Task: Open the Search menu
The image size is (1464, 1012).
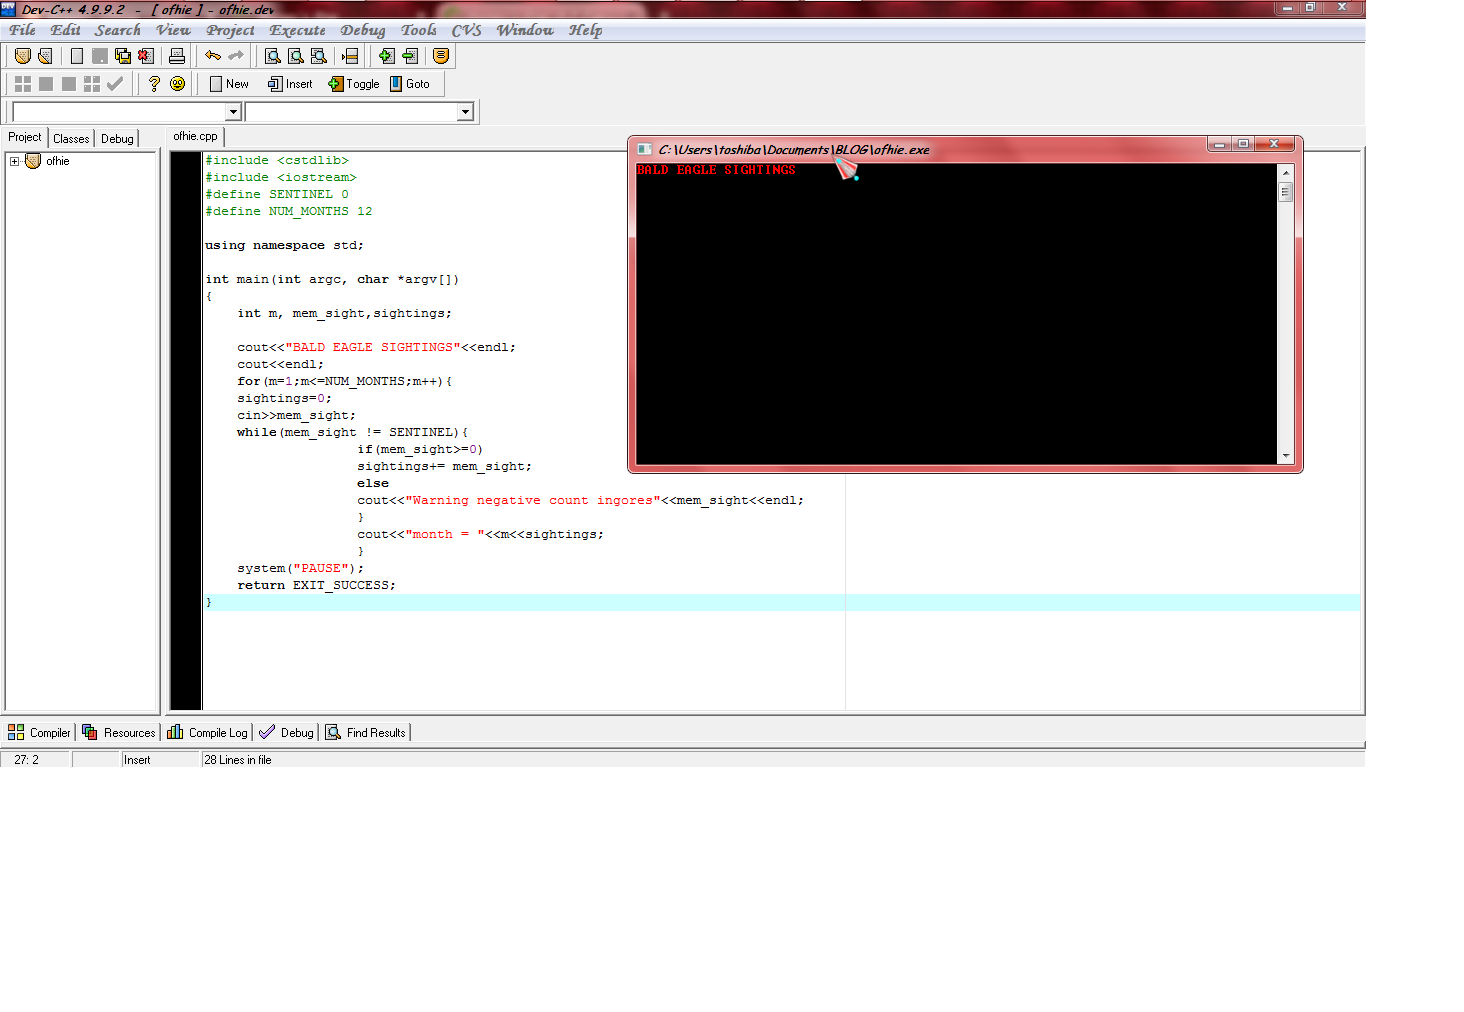Action: [118, 30]
